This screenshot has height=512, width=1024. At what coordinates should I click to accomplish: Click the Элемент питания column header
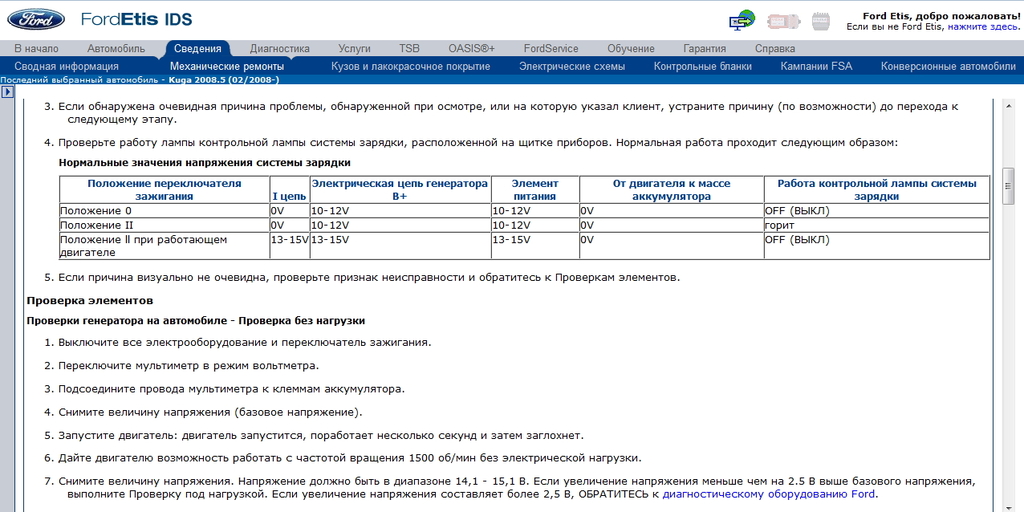(x=534, y=189)
